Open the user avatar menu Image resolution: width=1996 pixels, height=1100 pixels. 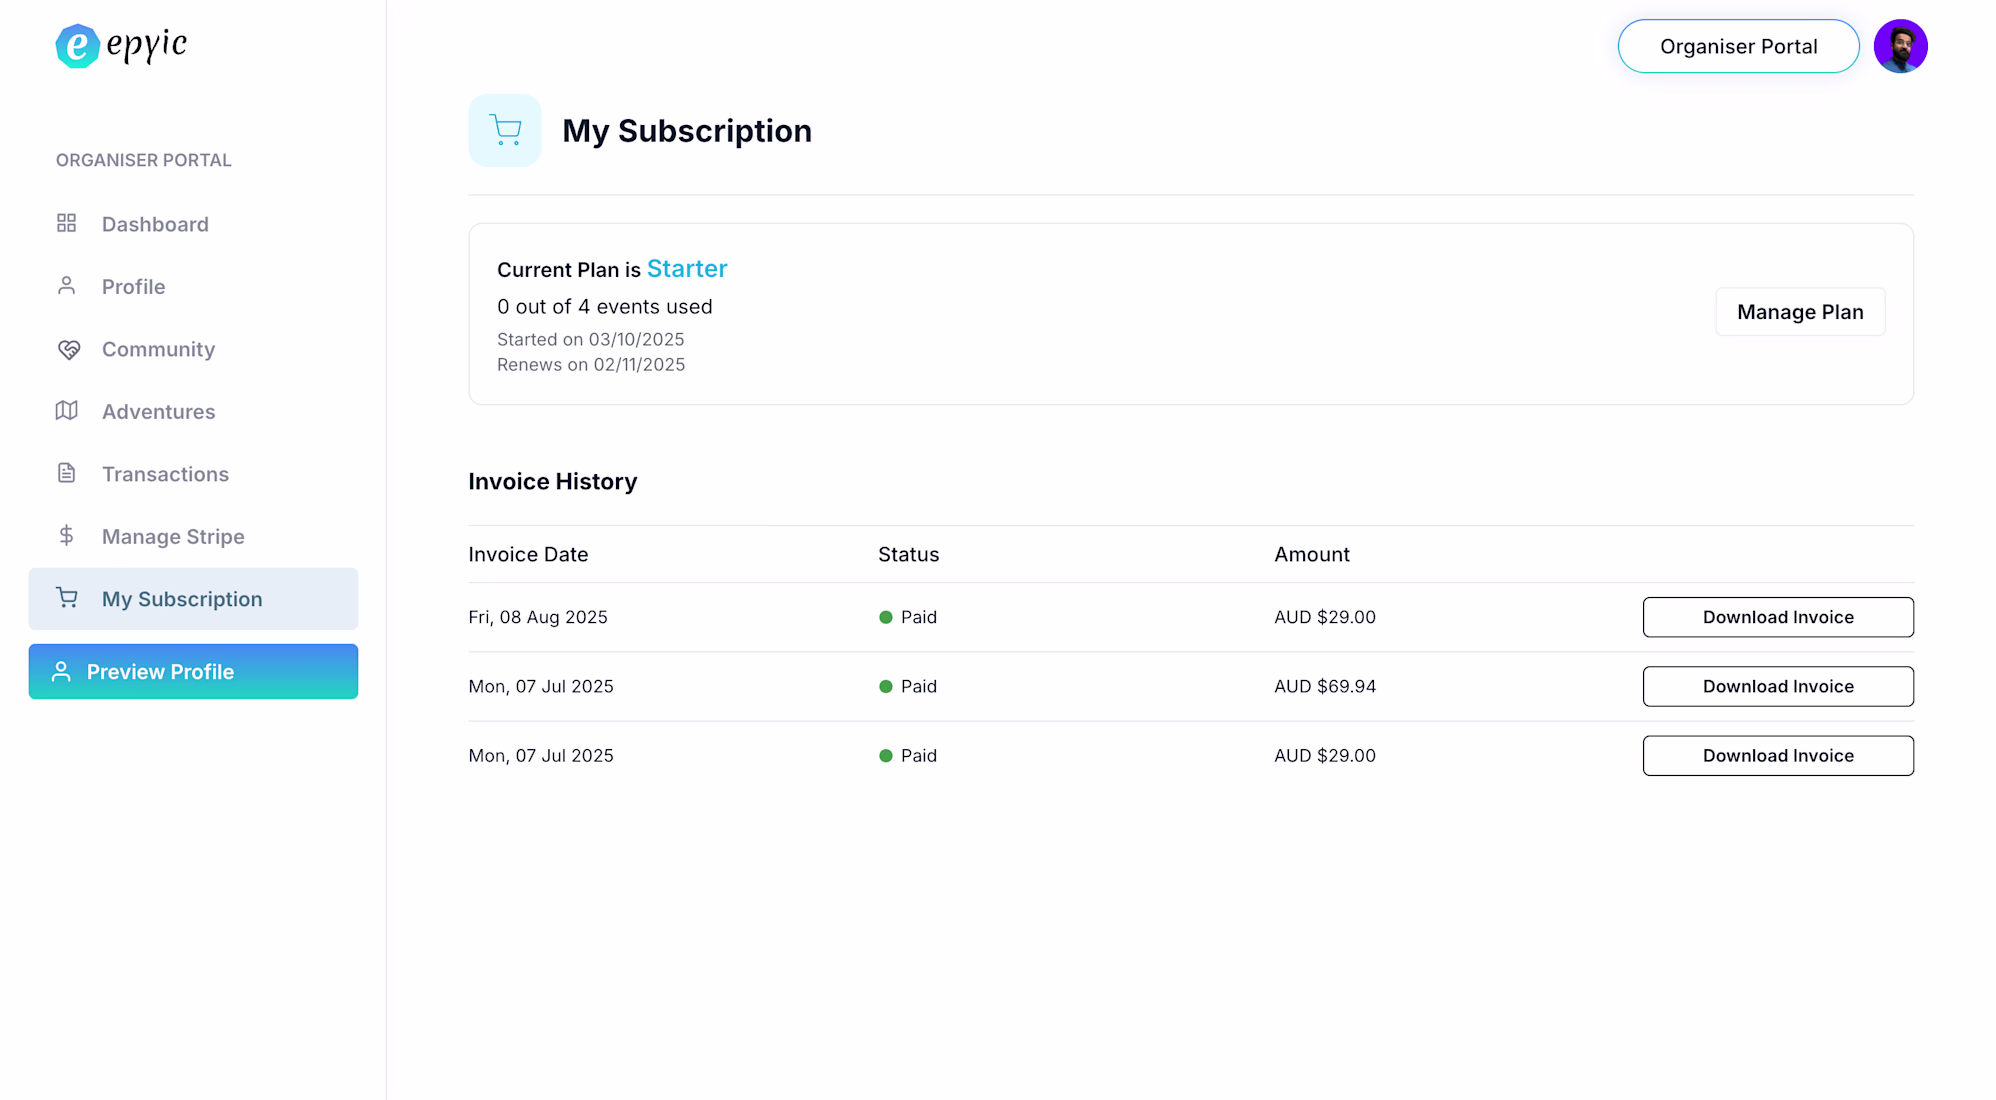[x=1900, y=46]
